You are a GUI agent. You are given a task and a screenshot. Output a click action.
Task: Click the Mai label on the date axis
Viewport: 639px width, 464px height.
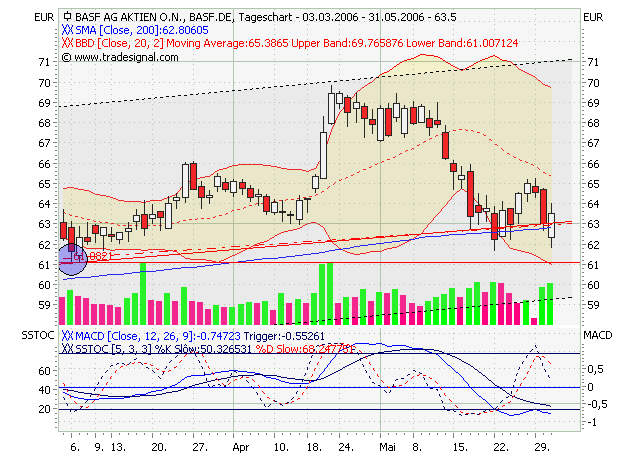pos(386,450)
